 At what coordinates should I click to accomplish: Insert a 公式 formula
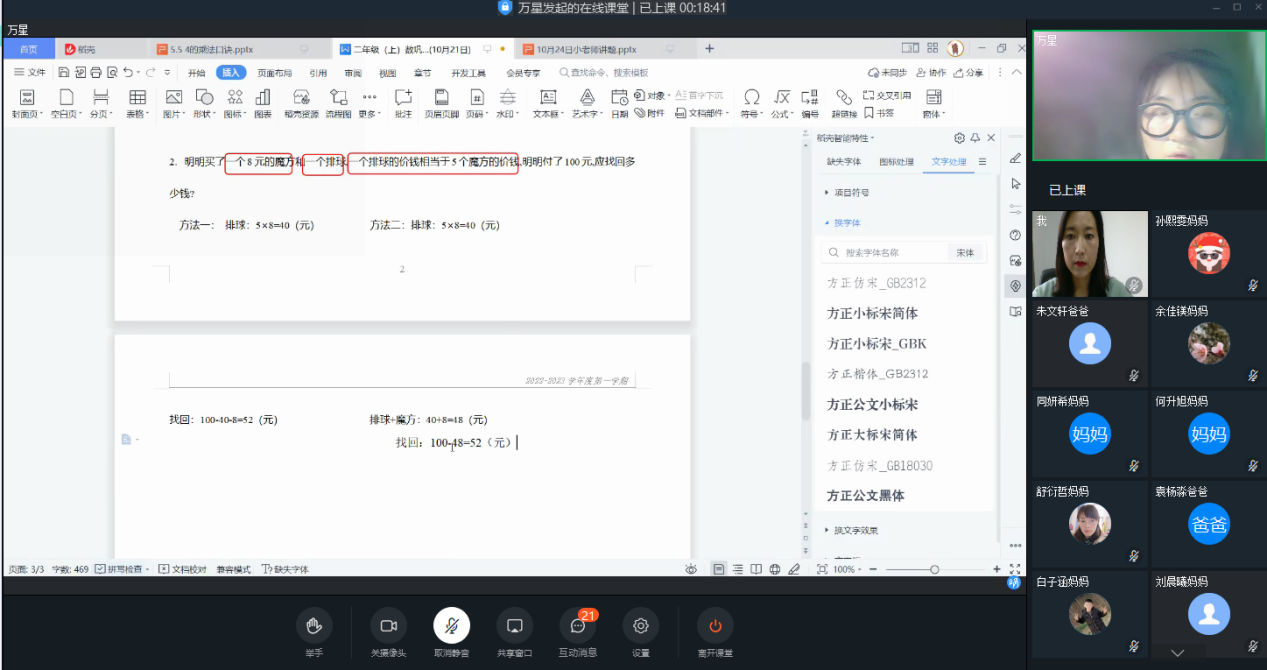click(783, 103)
